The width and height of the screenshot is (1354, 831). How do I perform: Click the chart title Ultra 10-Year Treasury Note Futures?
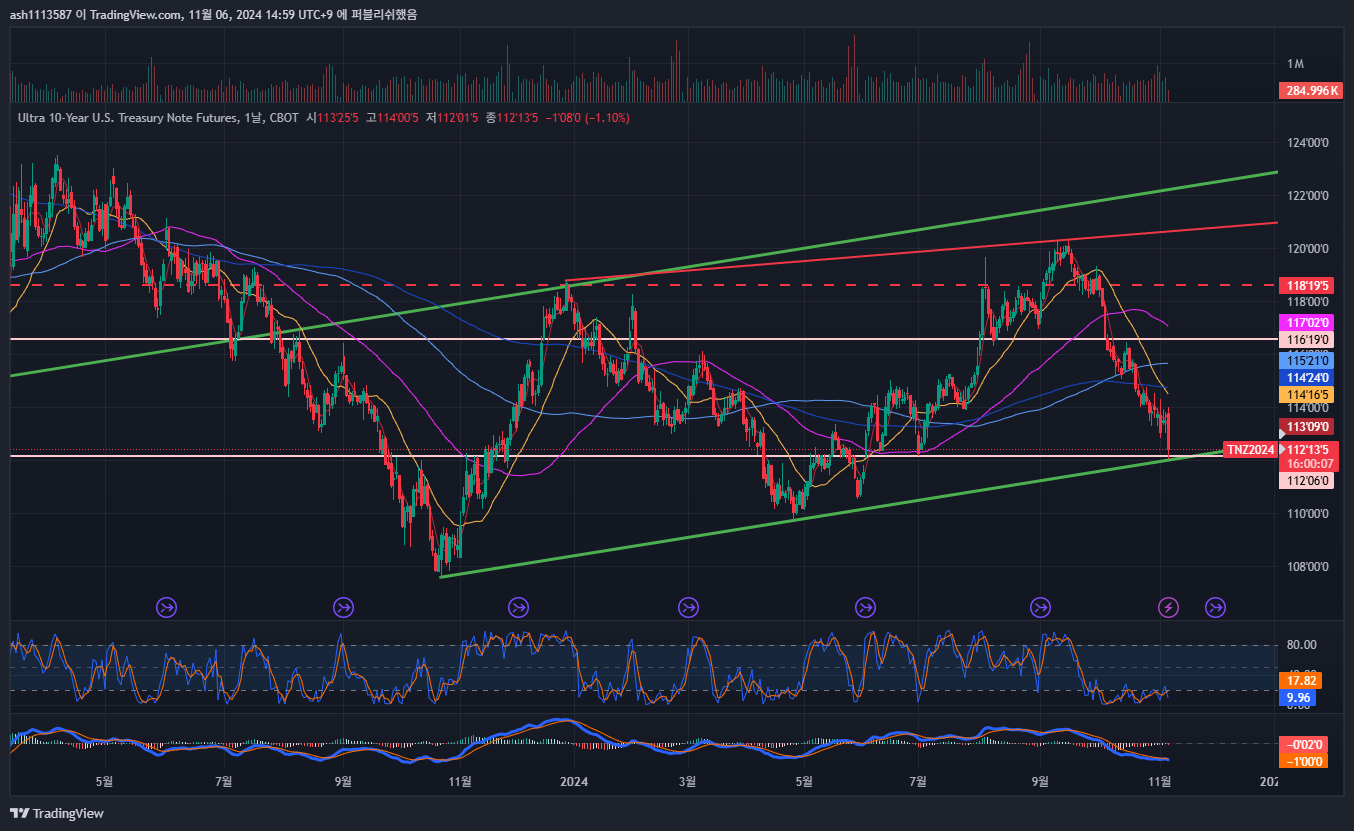tap(128, 118)
